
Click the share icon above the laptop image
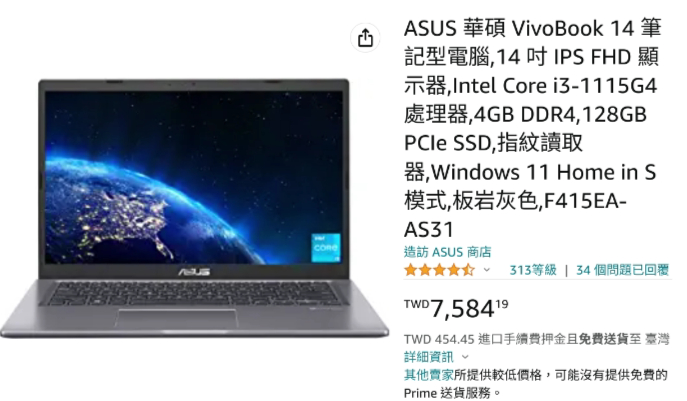[x=365, y=38]
